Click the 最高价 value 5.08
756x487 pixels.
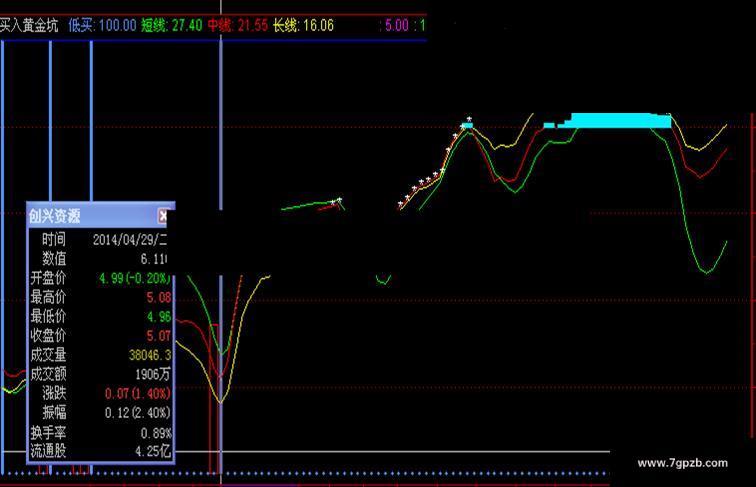[159, 298]
